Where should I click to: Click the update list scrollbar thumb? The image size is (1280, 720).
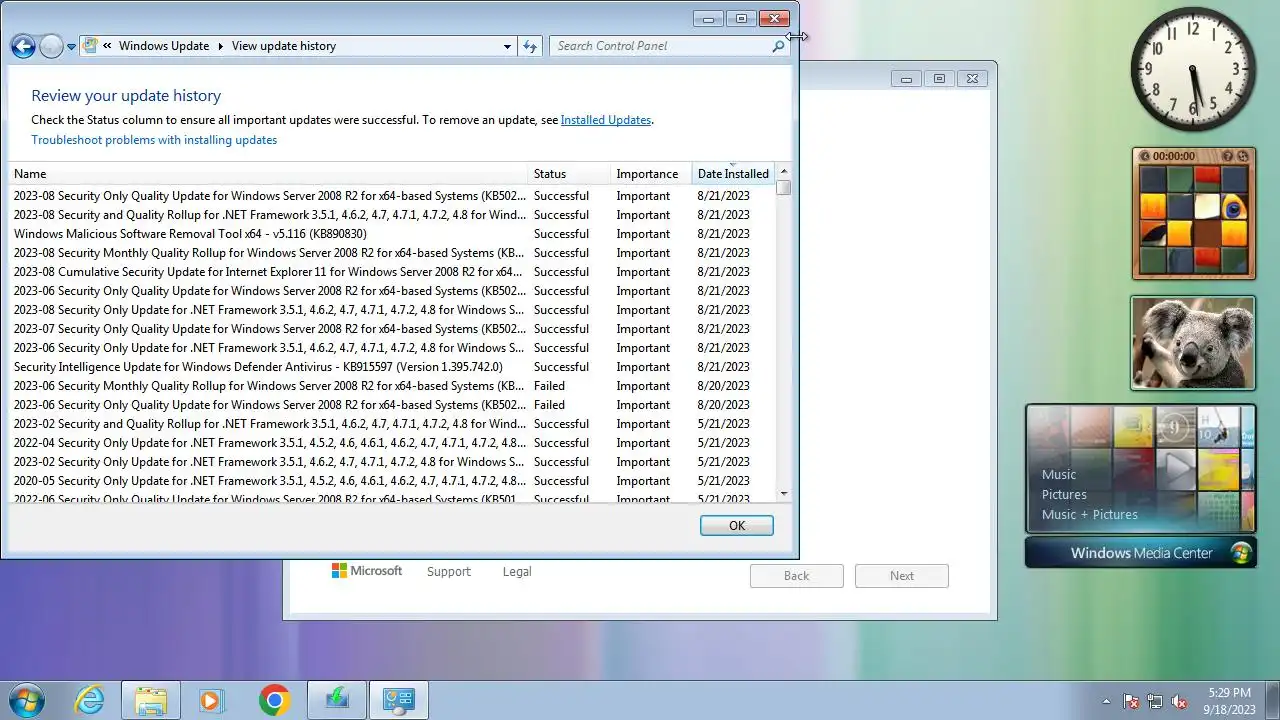[x=784, y=188]
